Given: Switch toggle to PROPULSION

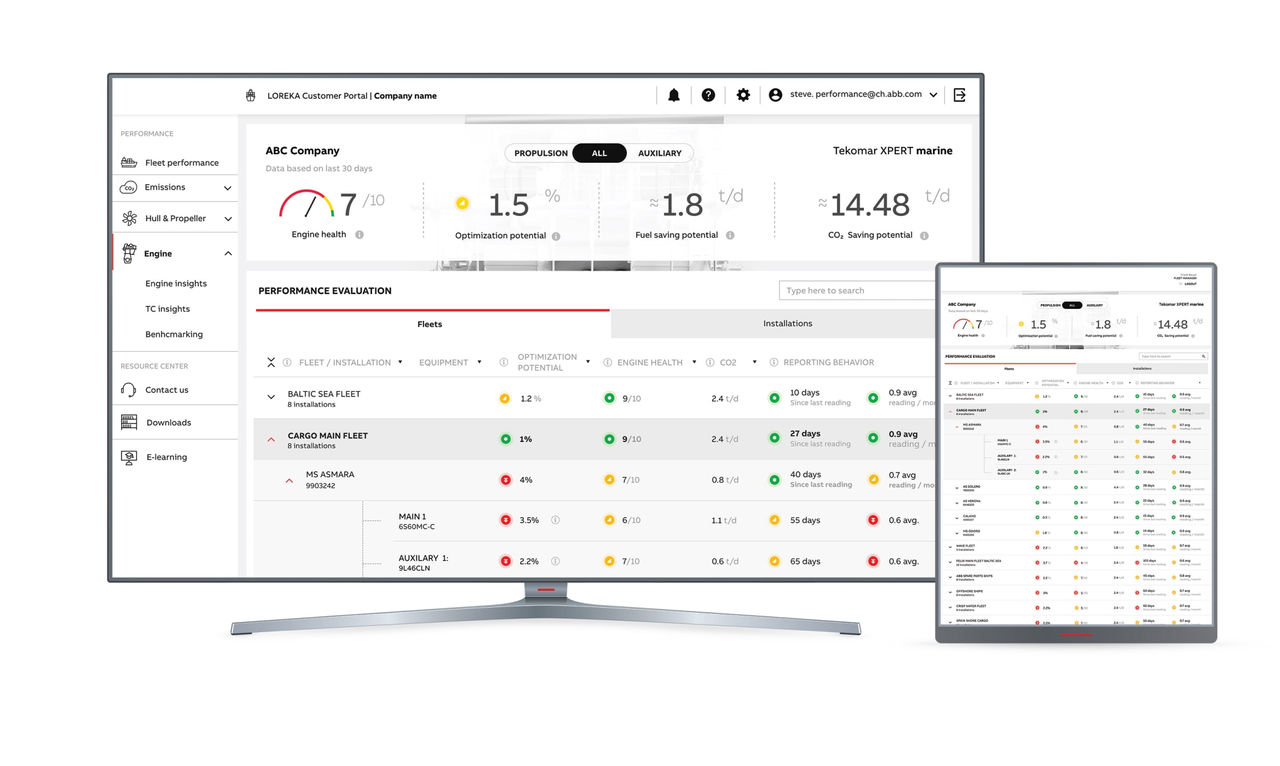Looking at the screenshot, I should pos(541,153).
